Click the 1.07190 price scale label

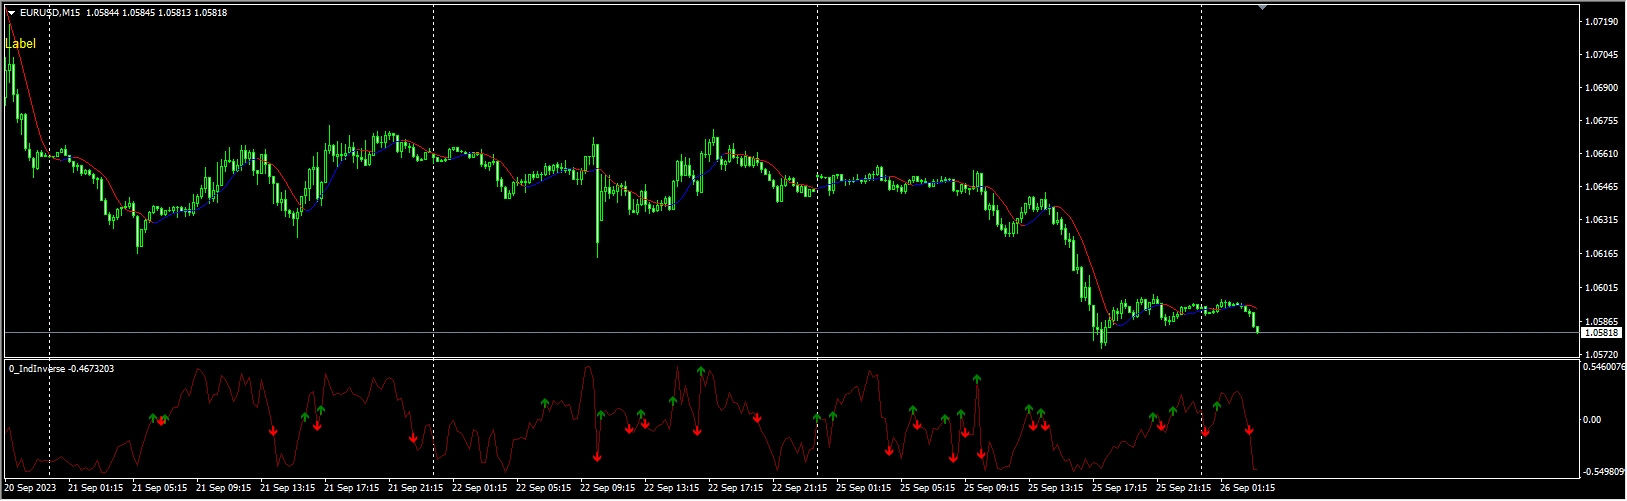[x=1602, y=21]
